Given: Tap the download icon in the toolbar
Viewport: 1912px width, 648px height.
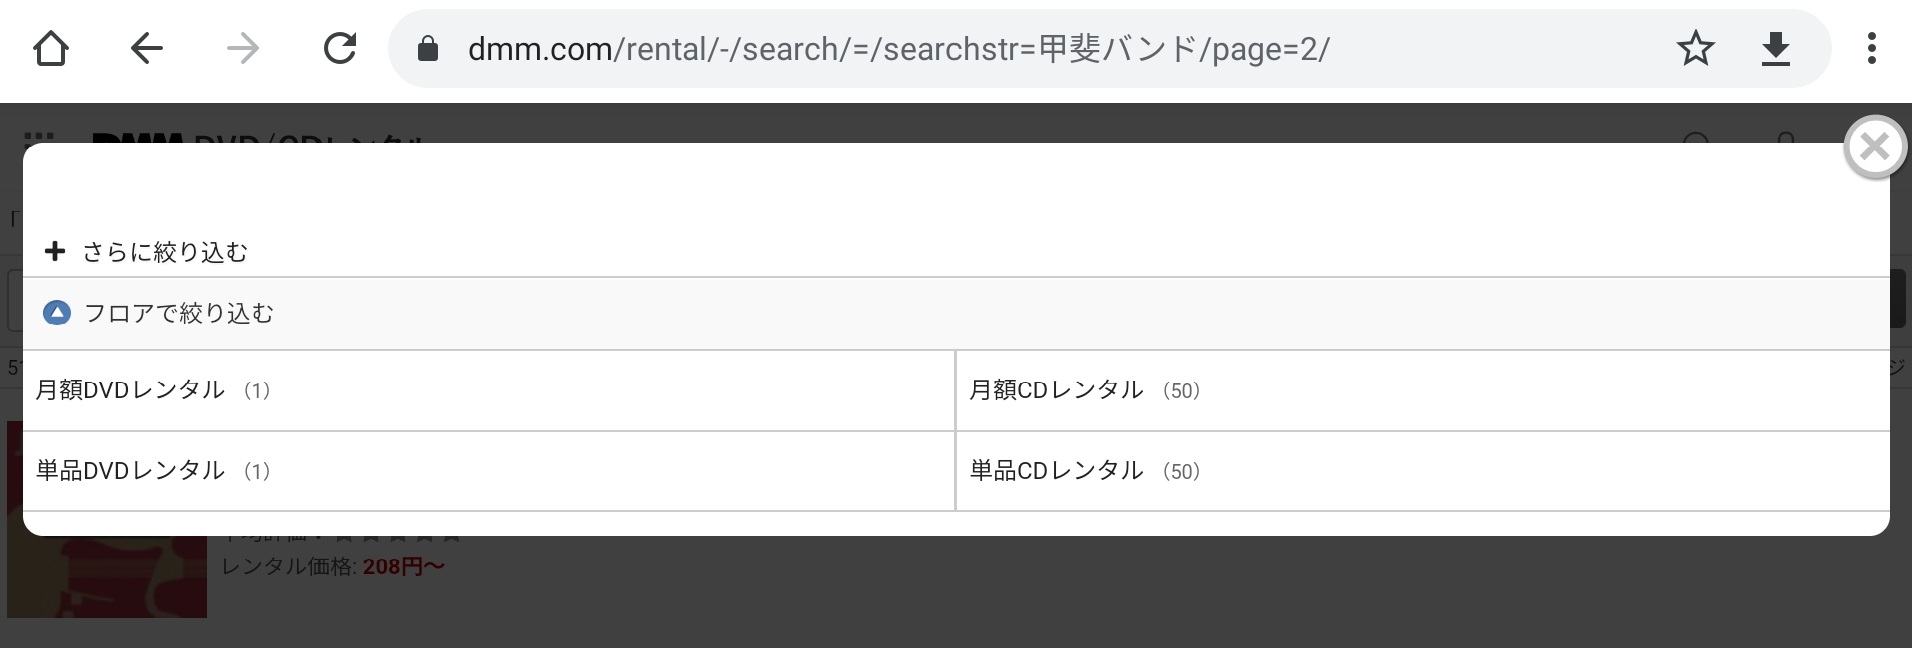Looking at the screenshot, I should (1775, 48).
